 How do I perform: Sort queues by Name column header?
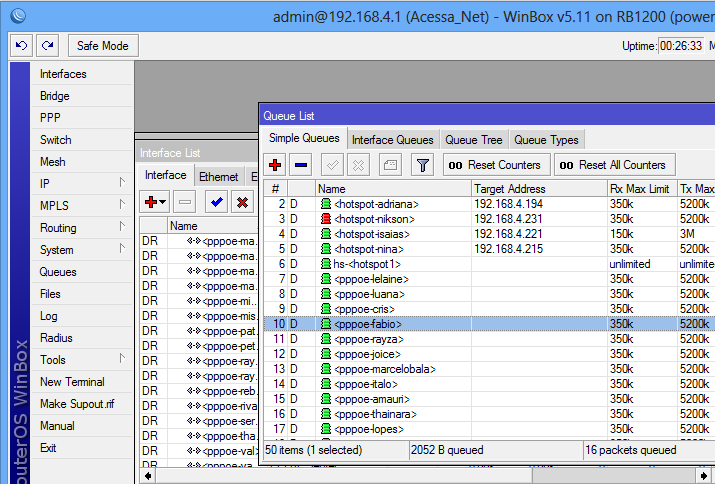coord(393,189)
